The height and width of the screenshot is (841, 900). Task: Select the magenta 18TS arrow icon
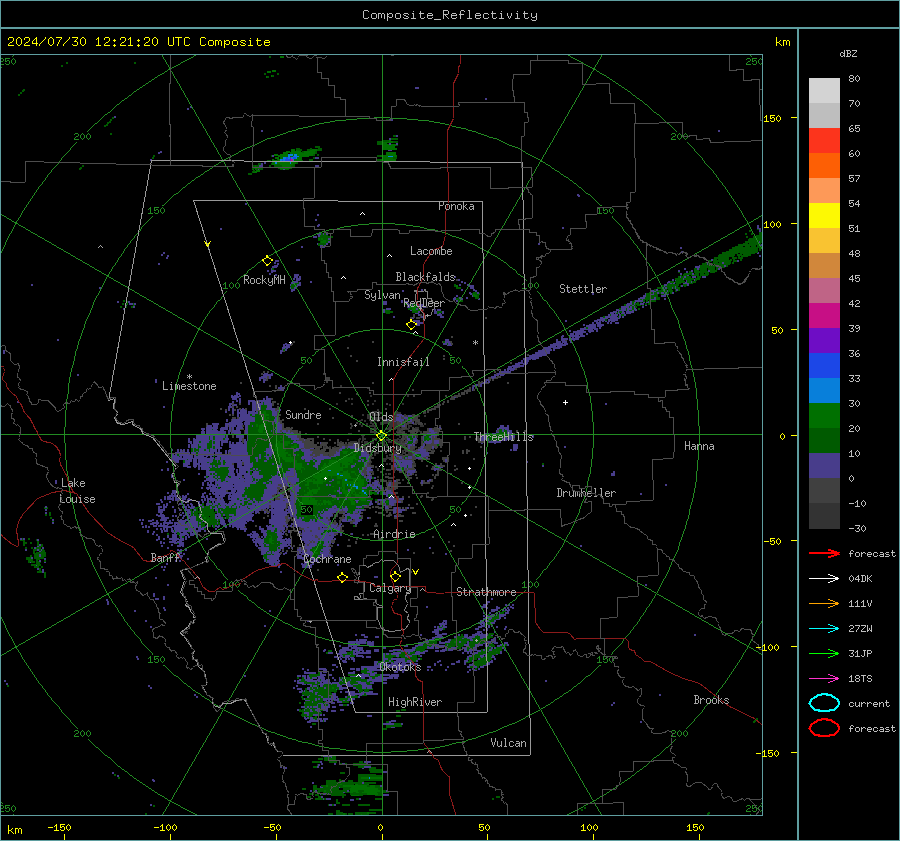824,679
